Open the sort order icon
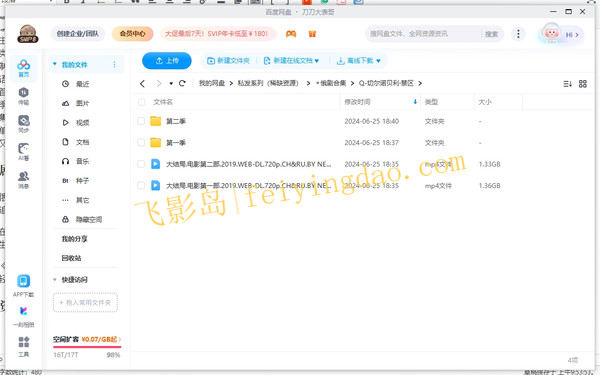The image size is (600, 375). pyautogui.click(x=567, y=84)
